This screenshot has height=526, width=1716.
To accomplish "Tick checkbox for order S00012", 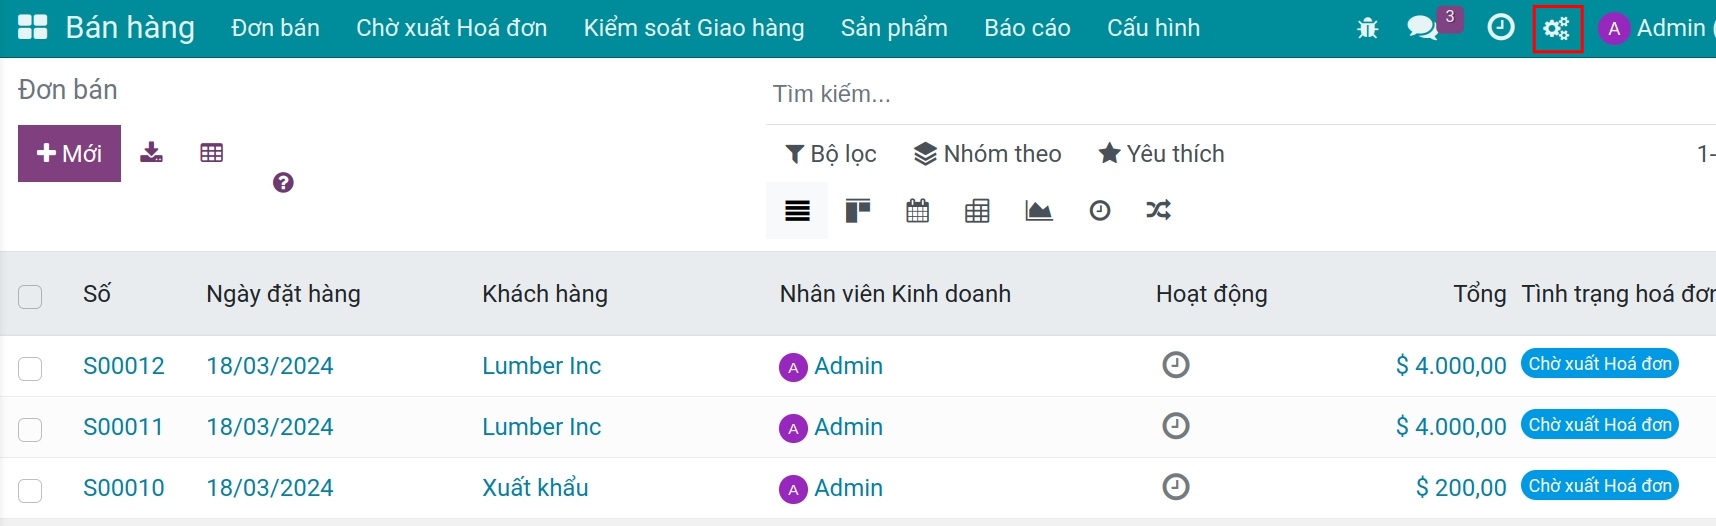I will coord(30,368).
